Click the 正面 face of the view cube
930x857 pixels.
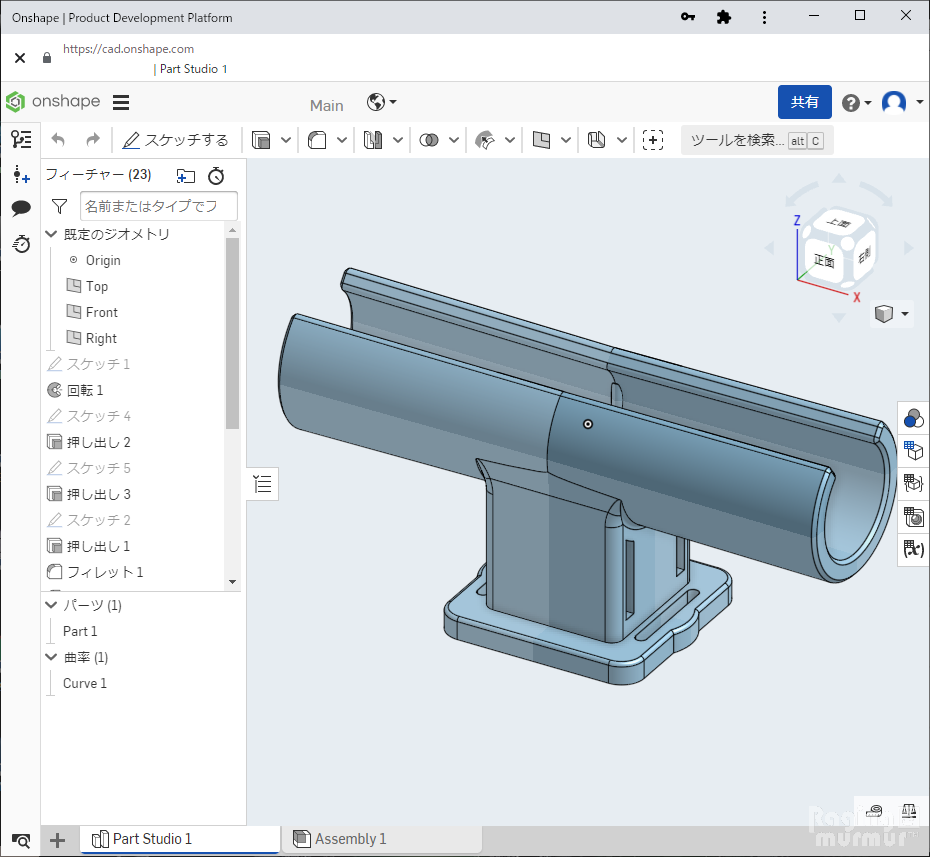pos(824,260)
